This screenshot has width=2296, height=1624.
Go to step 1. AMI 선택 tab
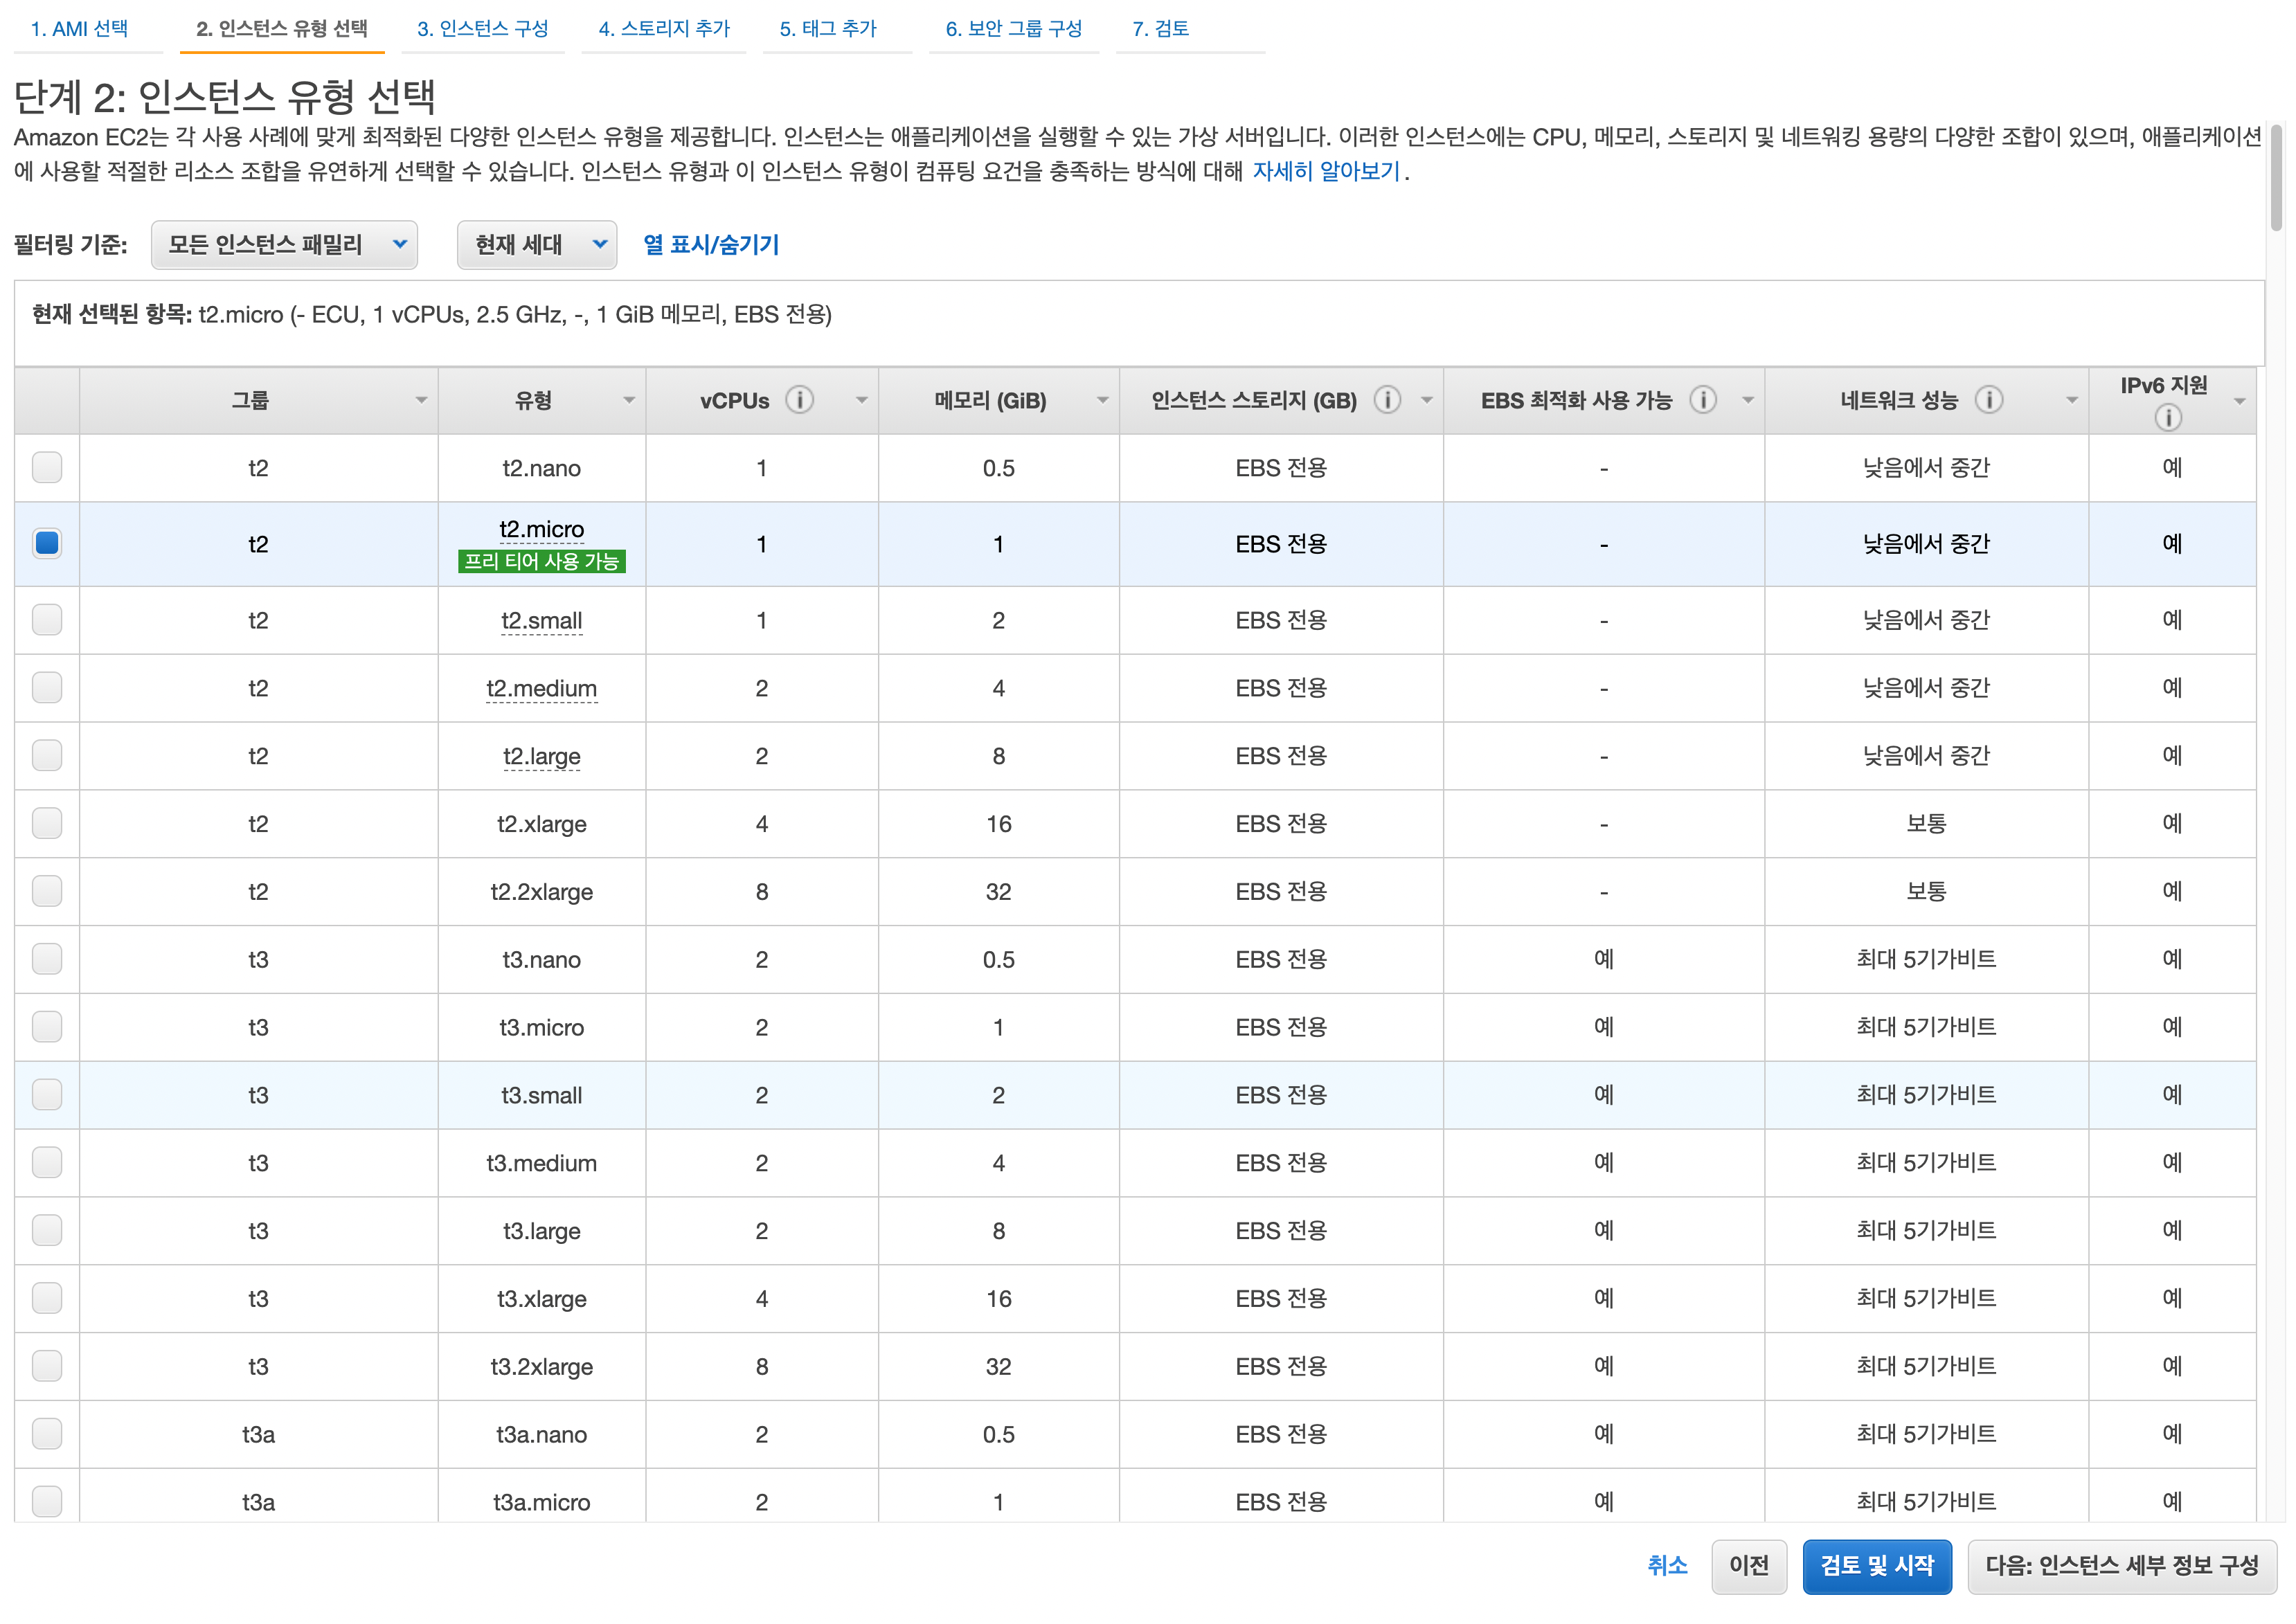[80, 29]
